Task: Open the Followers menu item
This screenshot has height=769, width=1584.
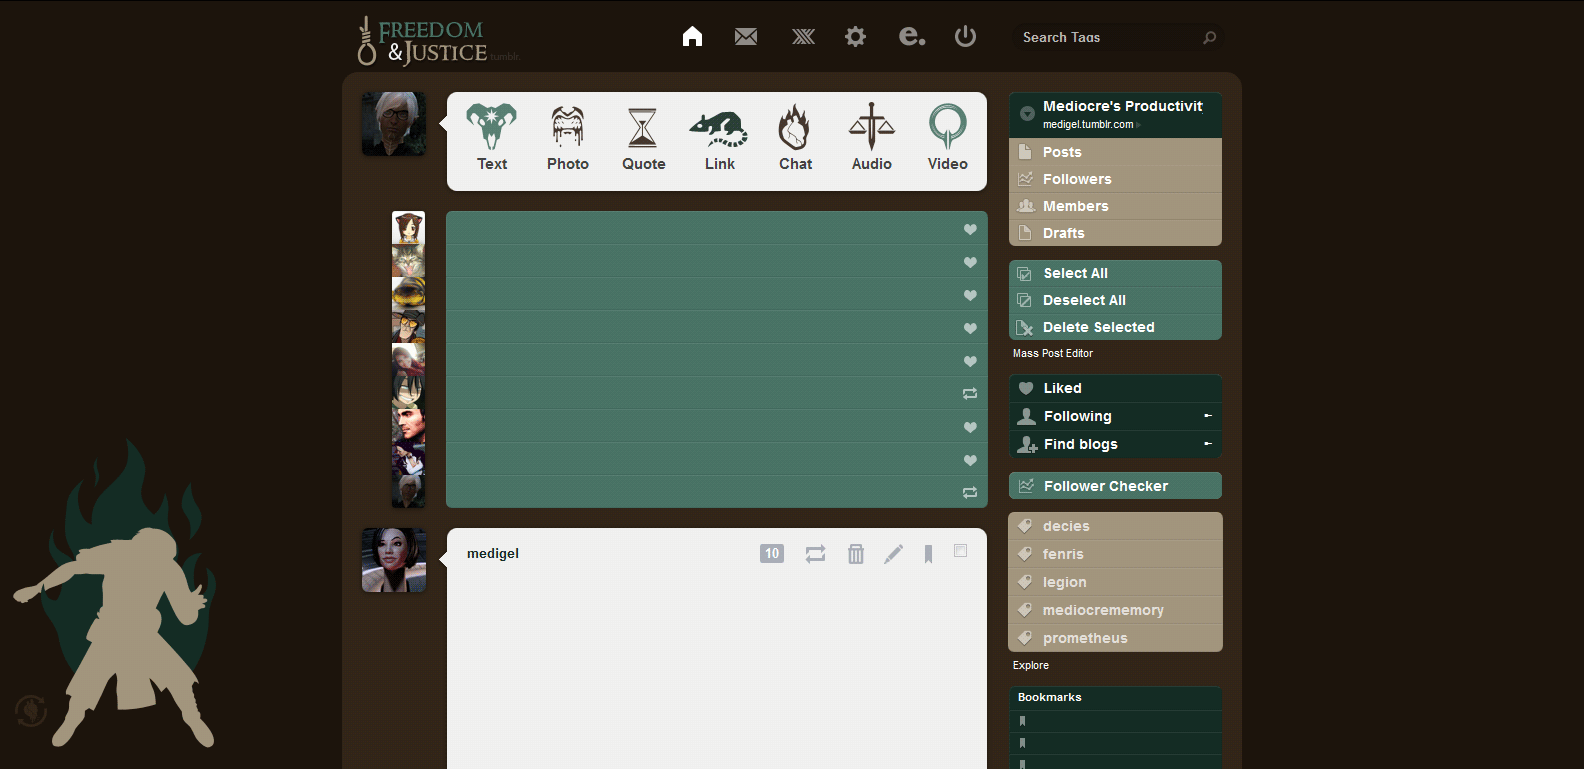Action: pyautogui.click(x=1115, y=179)
